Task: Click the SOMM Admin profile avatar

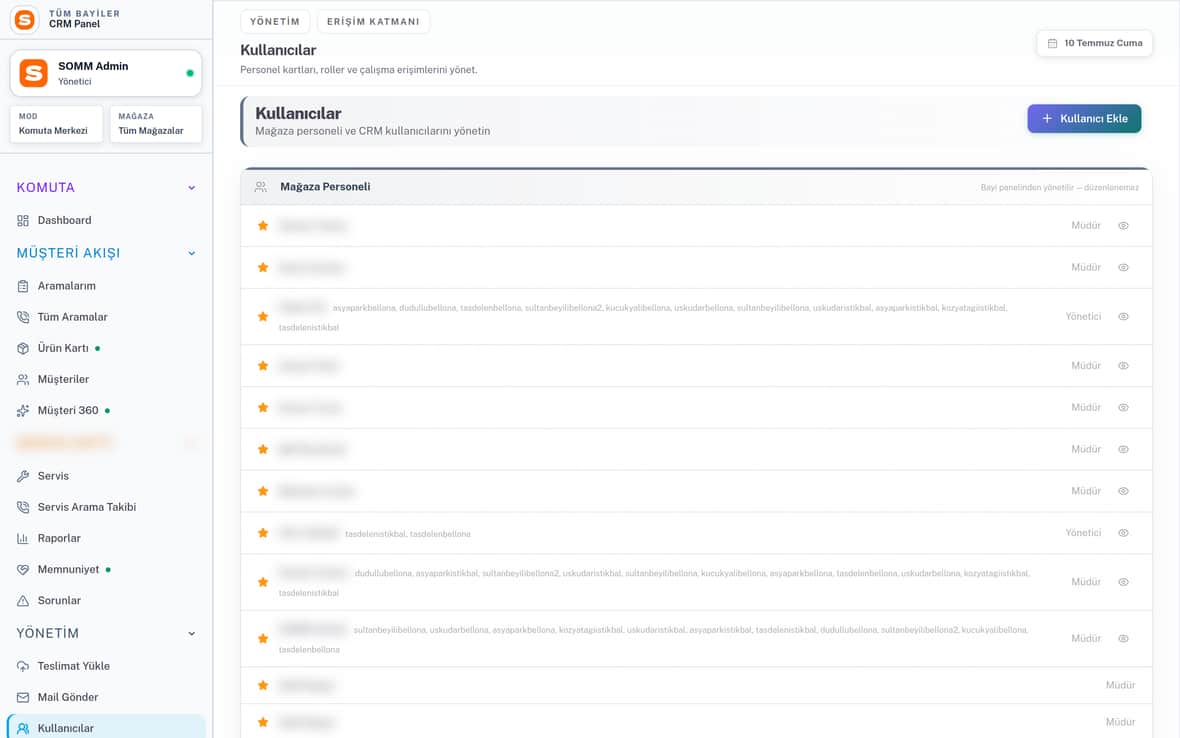Action: pyautogui.click(x=33, y=73)
